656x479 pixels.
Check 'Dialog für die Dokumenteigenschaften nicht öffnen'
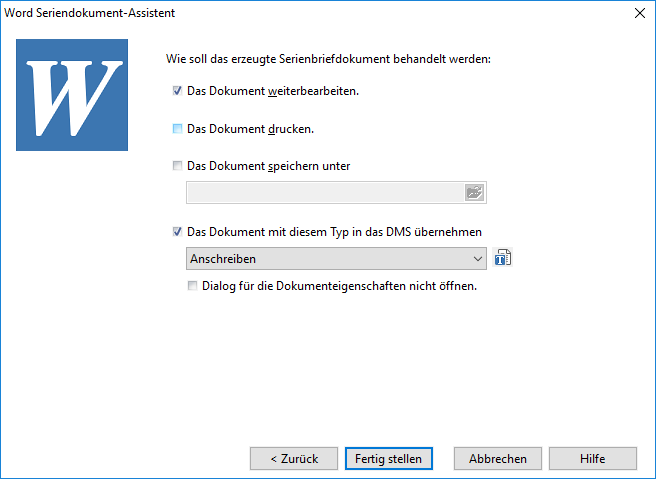click(192, 286)
